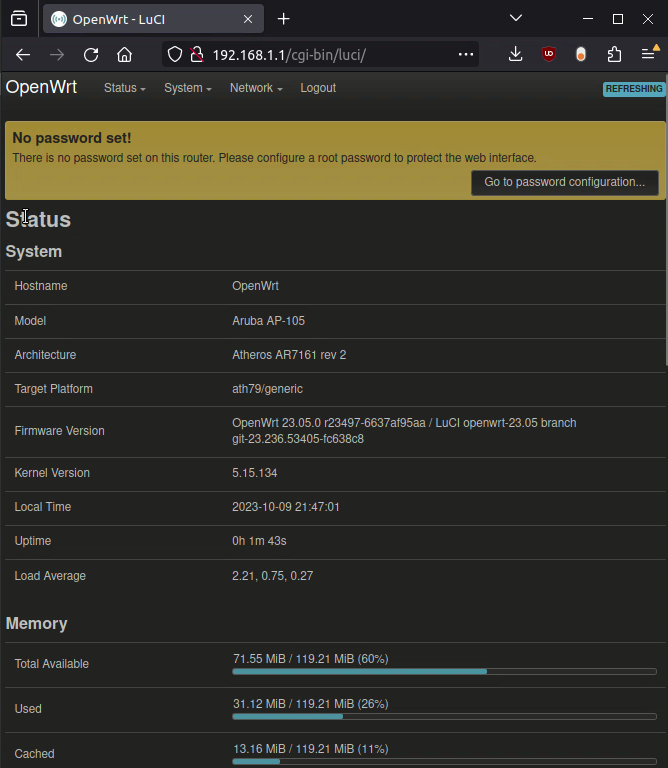The height and width of the screenshot is (768, 668).
Task: Expand the Status dropdown menu
Action: tap(124, 88)
